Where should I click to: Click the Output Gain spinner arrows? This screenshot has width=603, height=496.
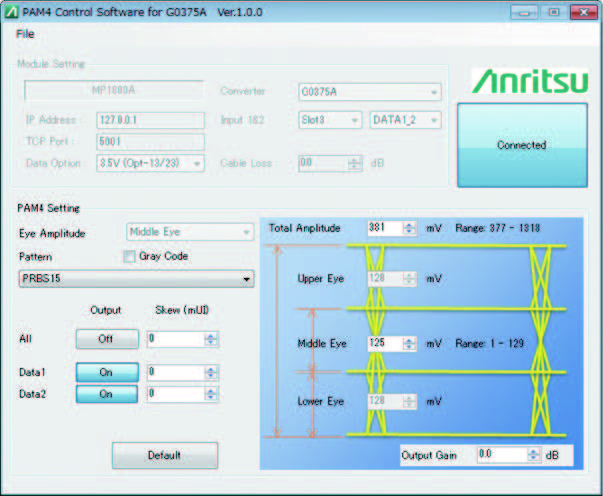(x=533, y=454)
